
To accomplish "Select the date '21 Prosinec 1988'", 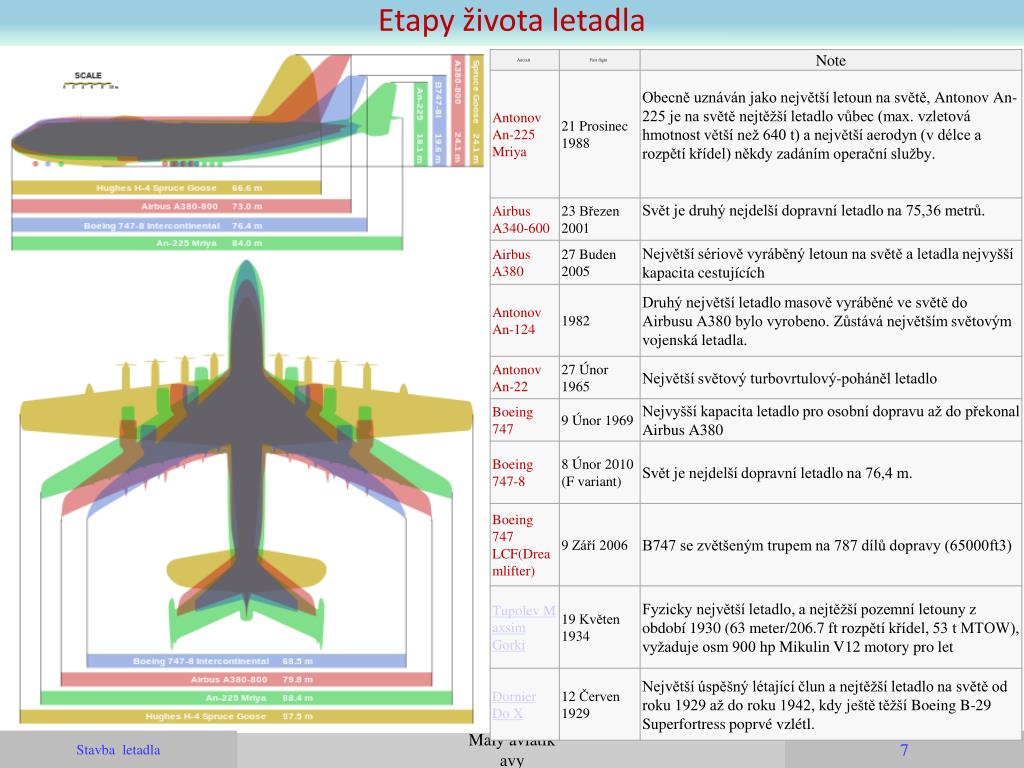I will pyautogui.click(x=594, y=135).
